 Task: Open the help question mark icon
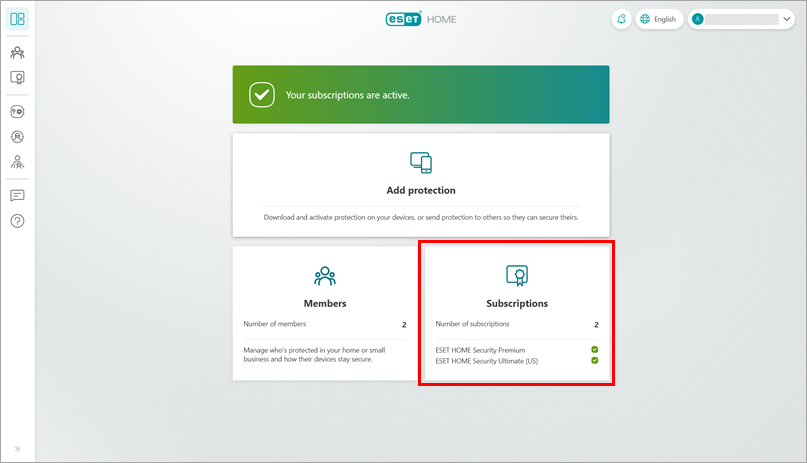click(x=17, y=220)
